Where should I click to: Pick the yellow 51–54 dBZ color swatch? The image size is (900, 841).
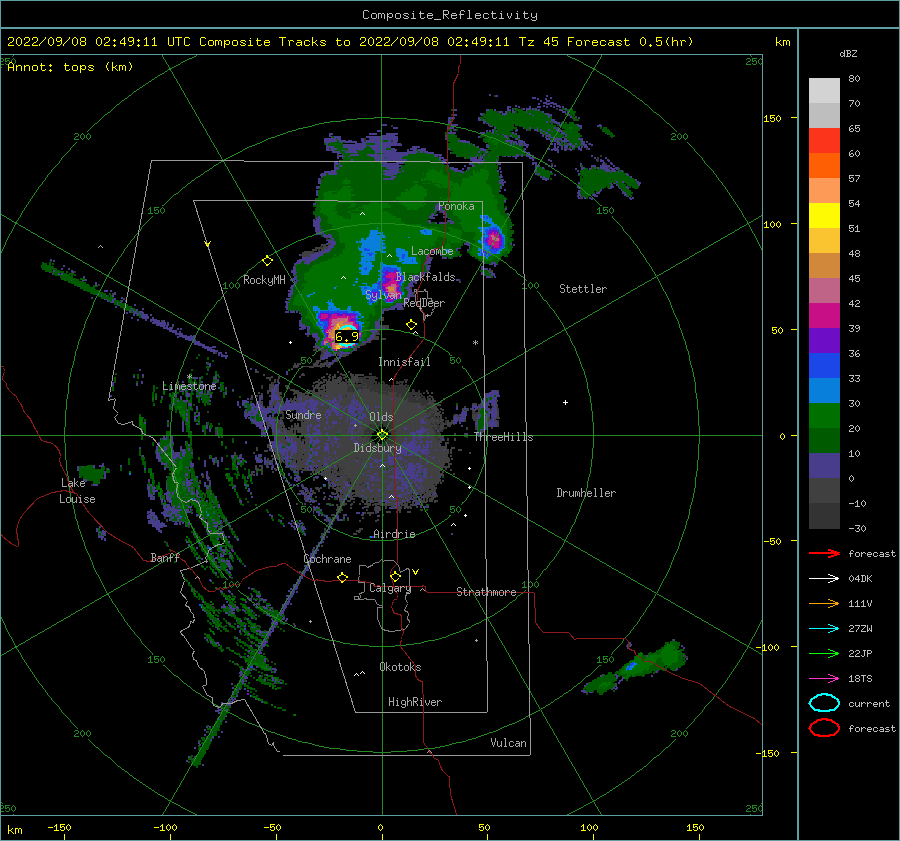824,215
